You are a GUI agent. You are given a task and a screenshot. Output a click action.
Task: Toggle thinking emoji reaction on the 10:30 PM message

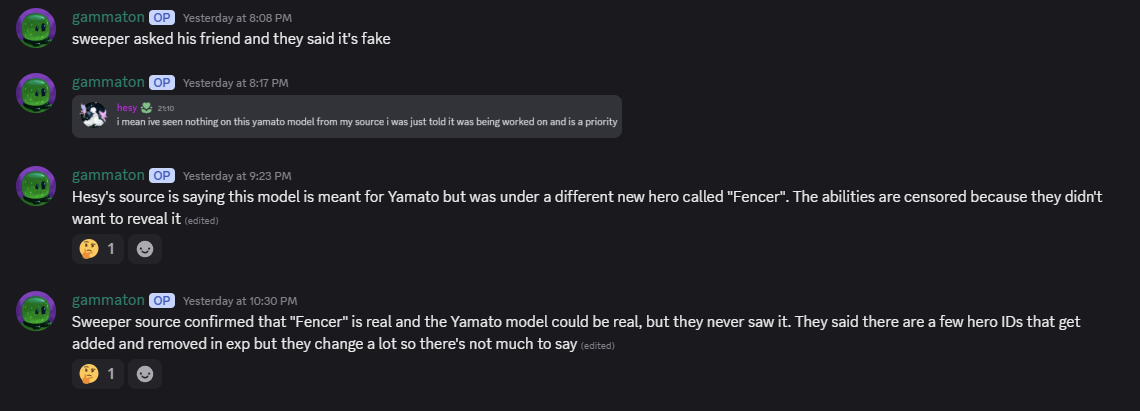click(98, 374)
